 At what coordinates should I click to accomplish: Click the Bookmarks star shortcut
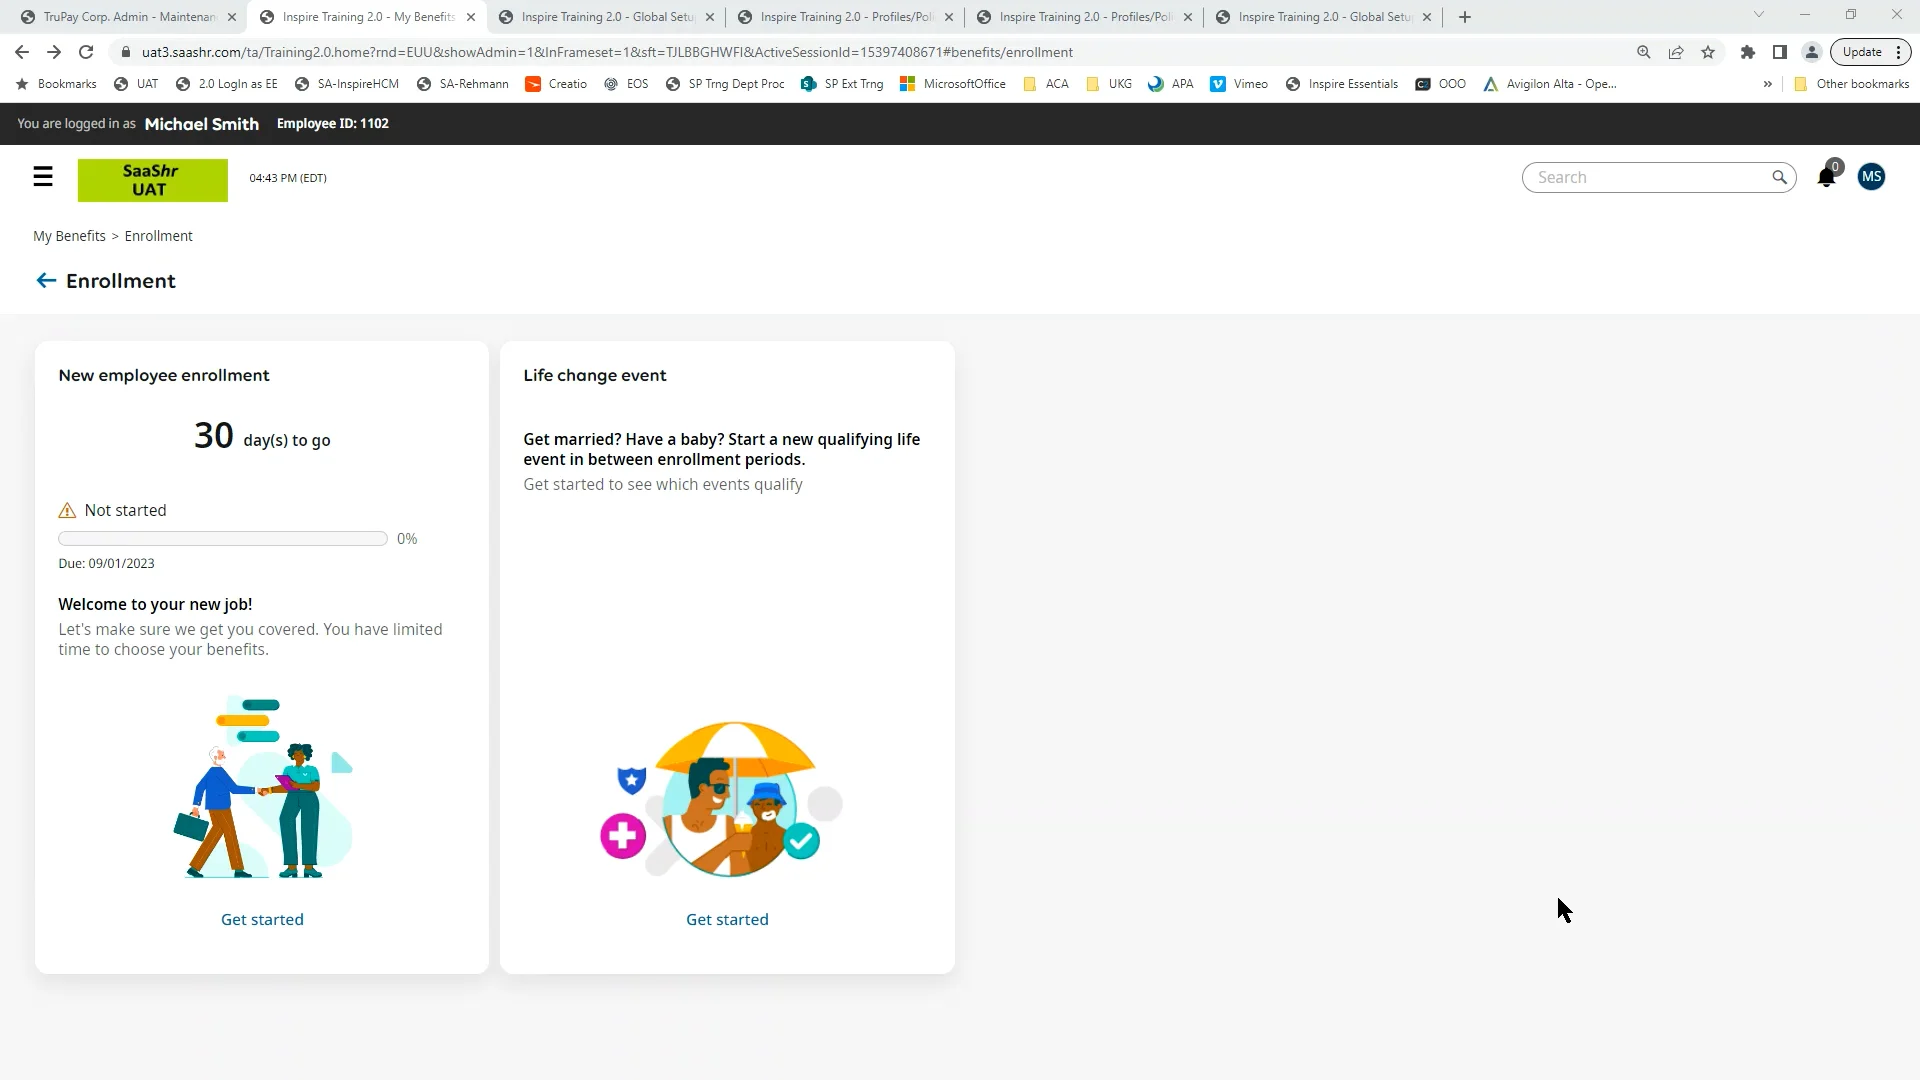pyautogui.click(x=56, y=84)
